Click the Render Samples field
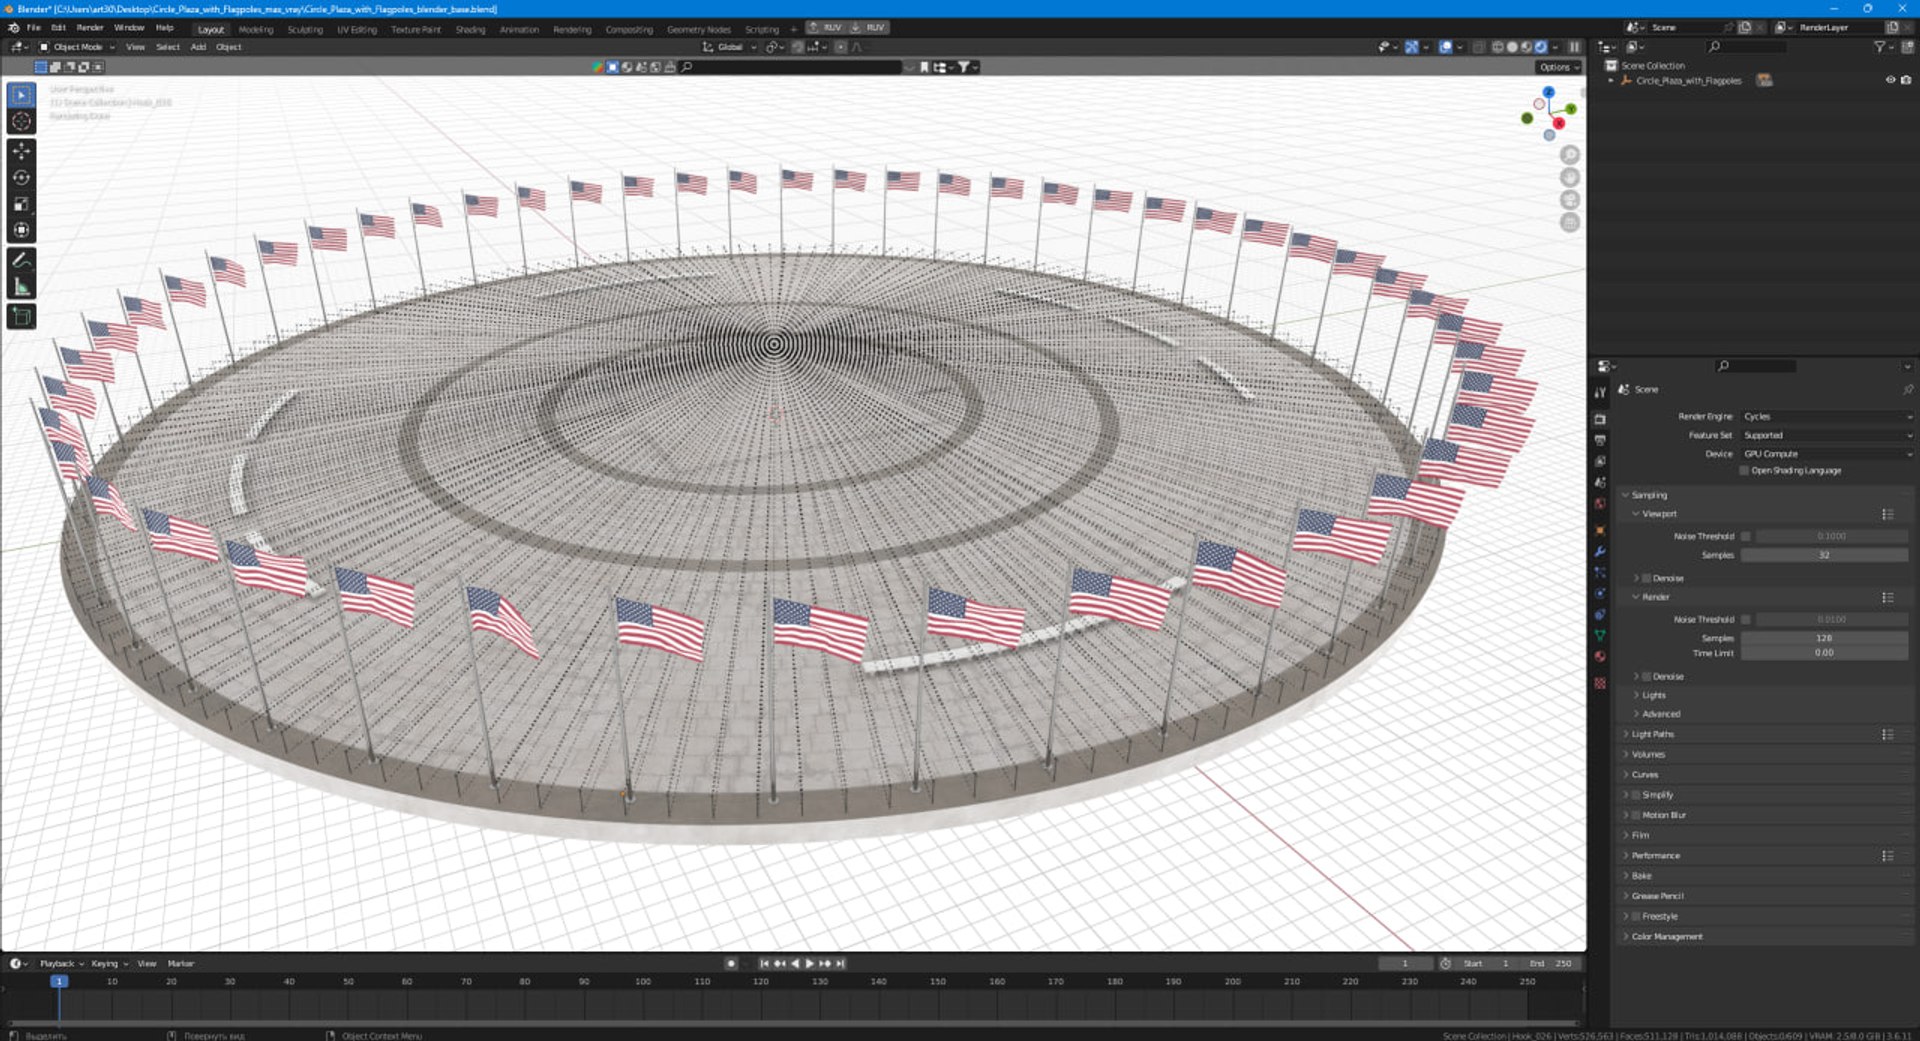The height and width of the screenshot is (1041, 1920). point(1824,638)
